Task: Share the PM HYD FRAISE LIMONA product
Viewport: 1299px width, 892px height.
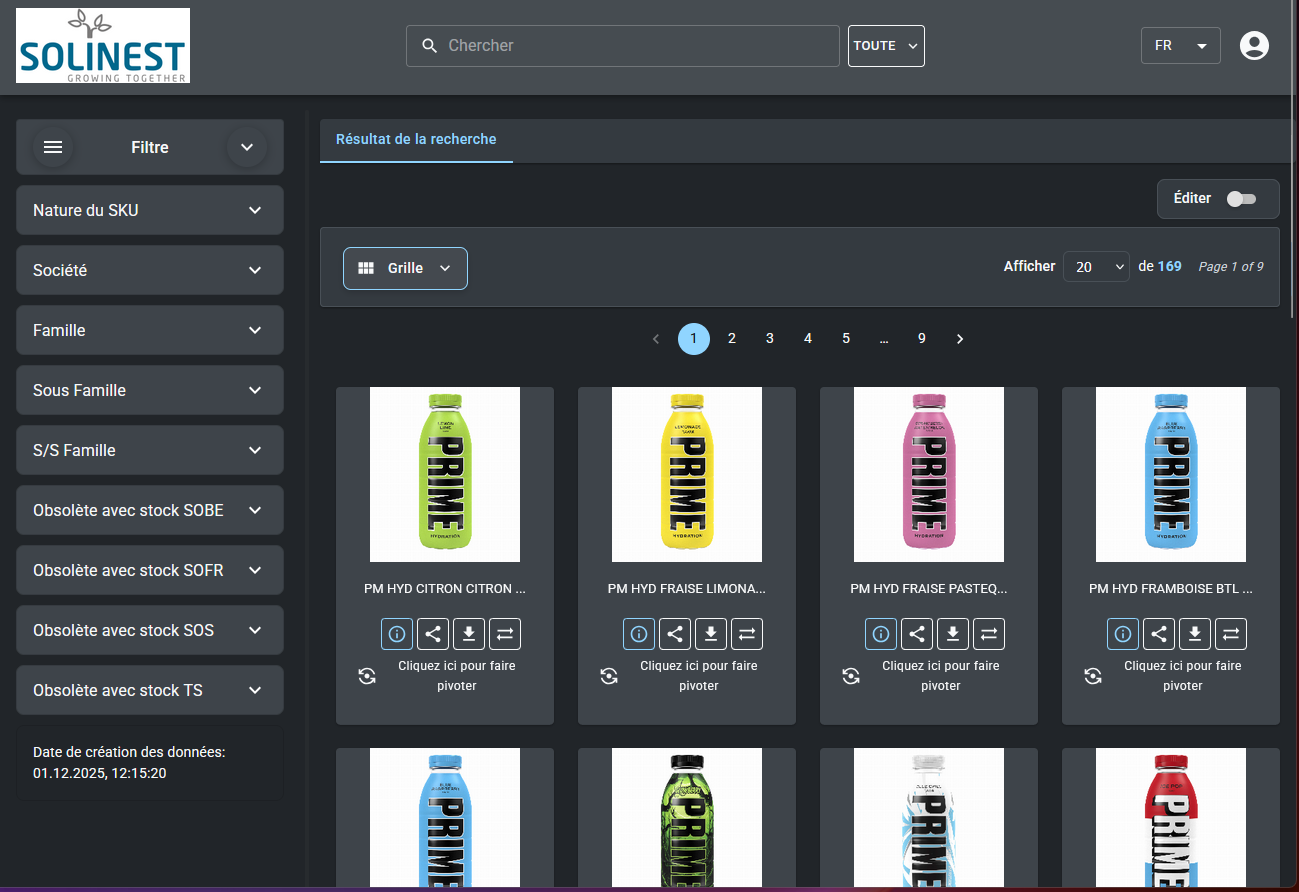Action: [x=675, y=634]
